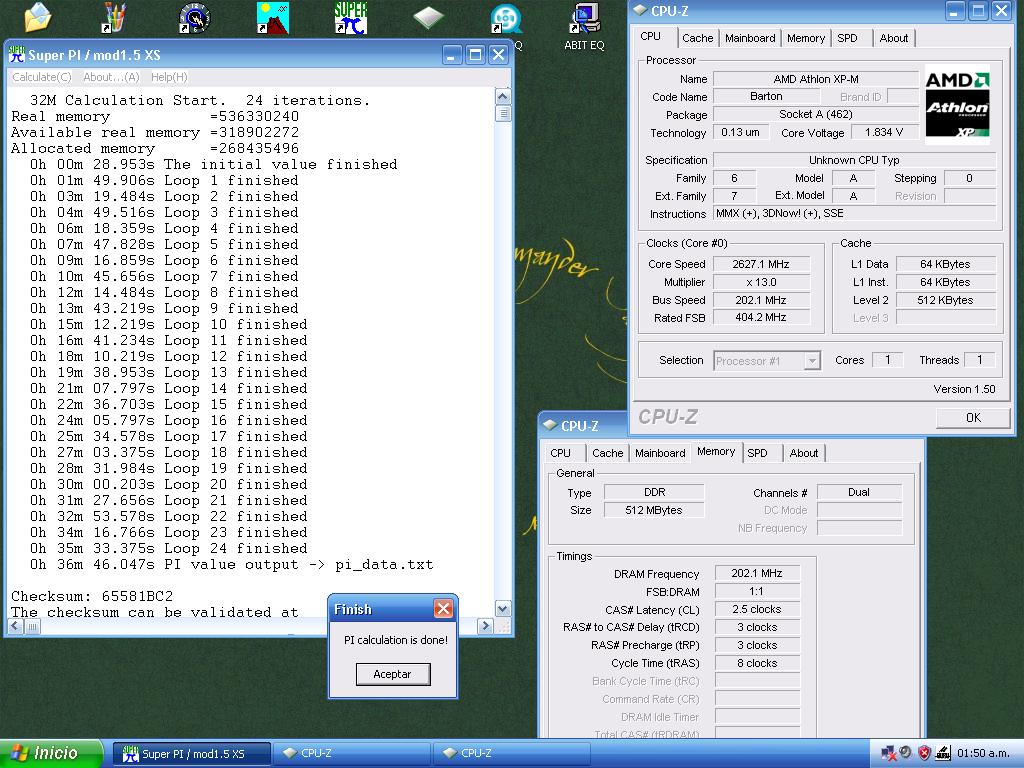This screenshot has height=768, width=1024.
Task: Open the white diamond CPU-Z desktop icon
Action: pos(428,18)
